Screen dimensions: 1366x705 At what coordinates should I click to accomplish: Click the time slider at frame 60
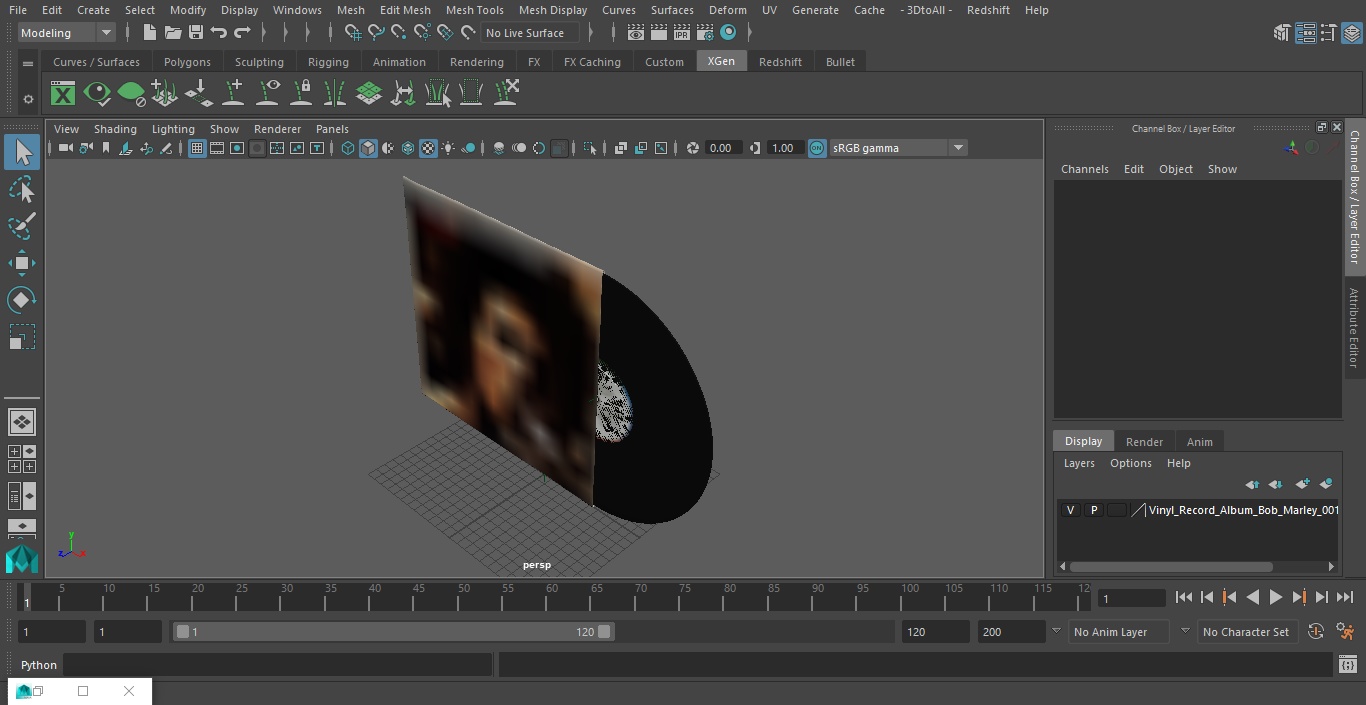[x=552, y=597]
